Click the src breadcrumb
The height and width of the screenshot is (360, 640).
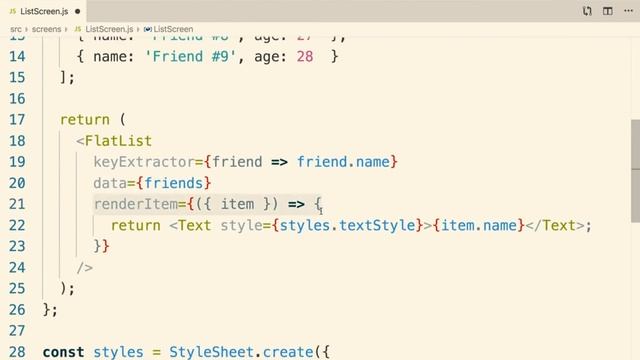click(x=16, y=29)
